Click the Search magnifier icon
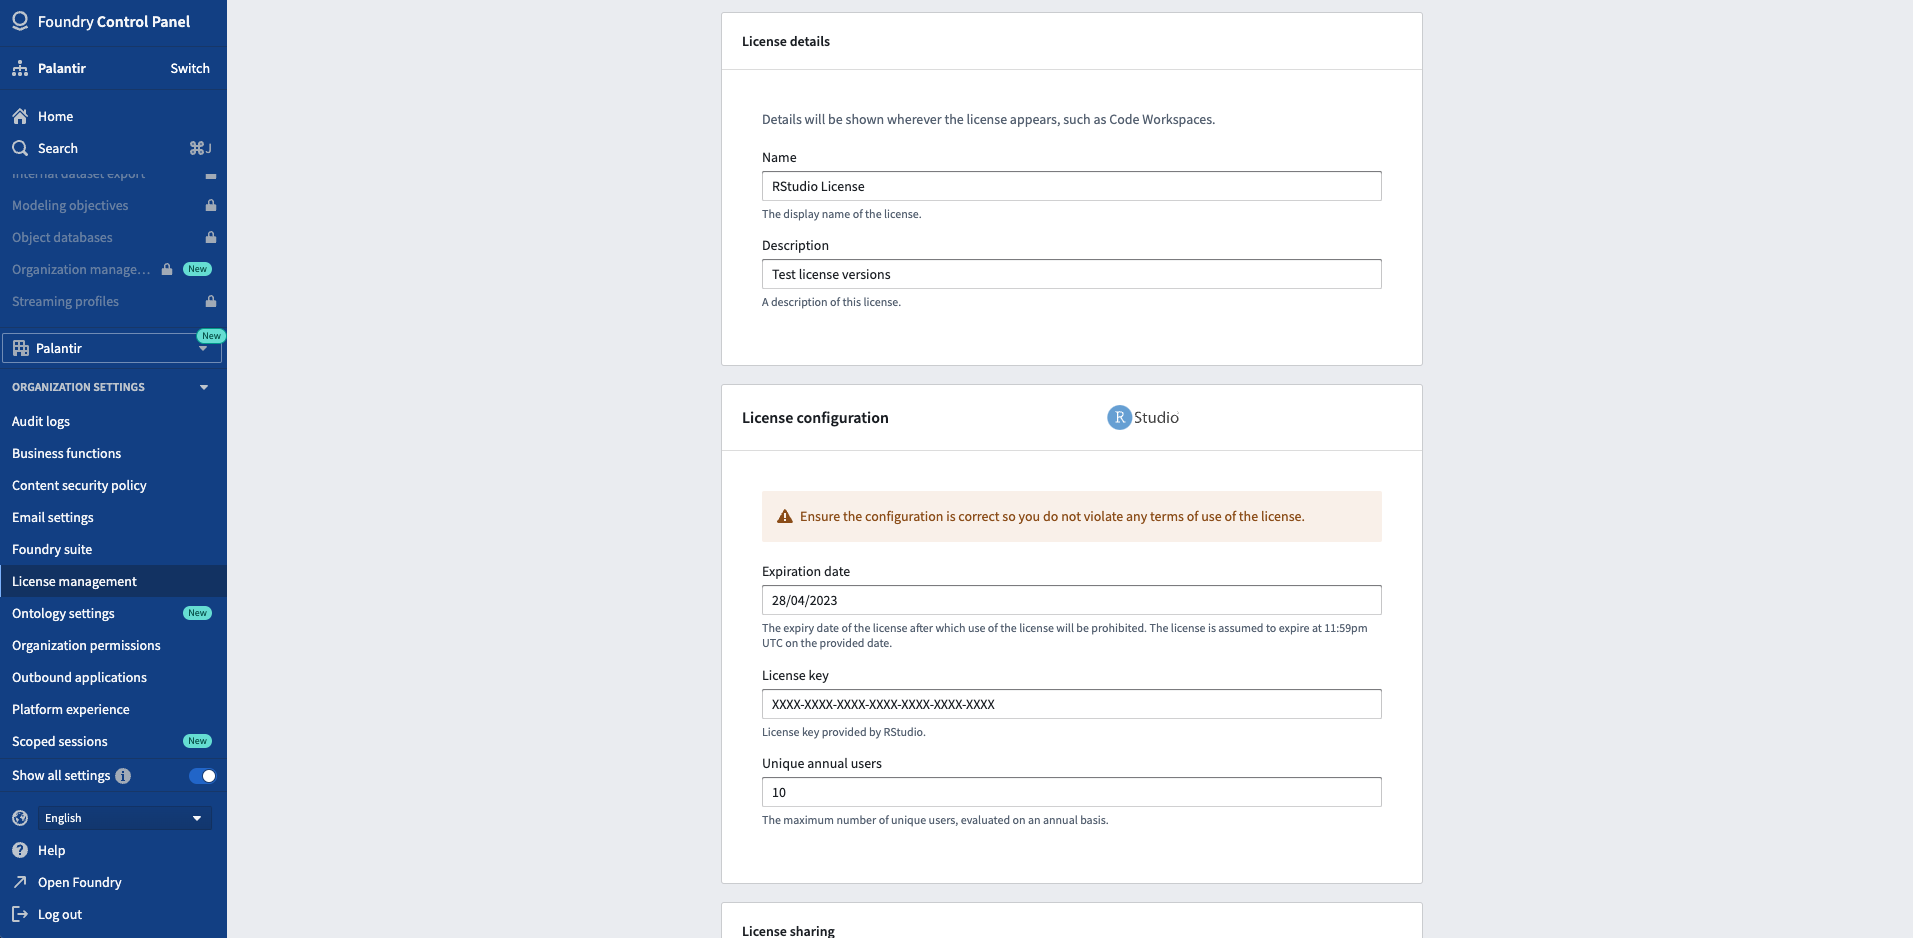 20,148
